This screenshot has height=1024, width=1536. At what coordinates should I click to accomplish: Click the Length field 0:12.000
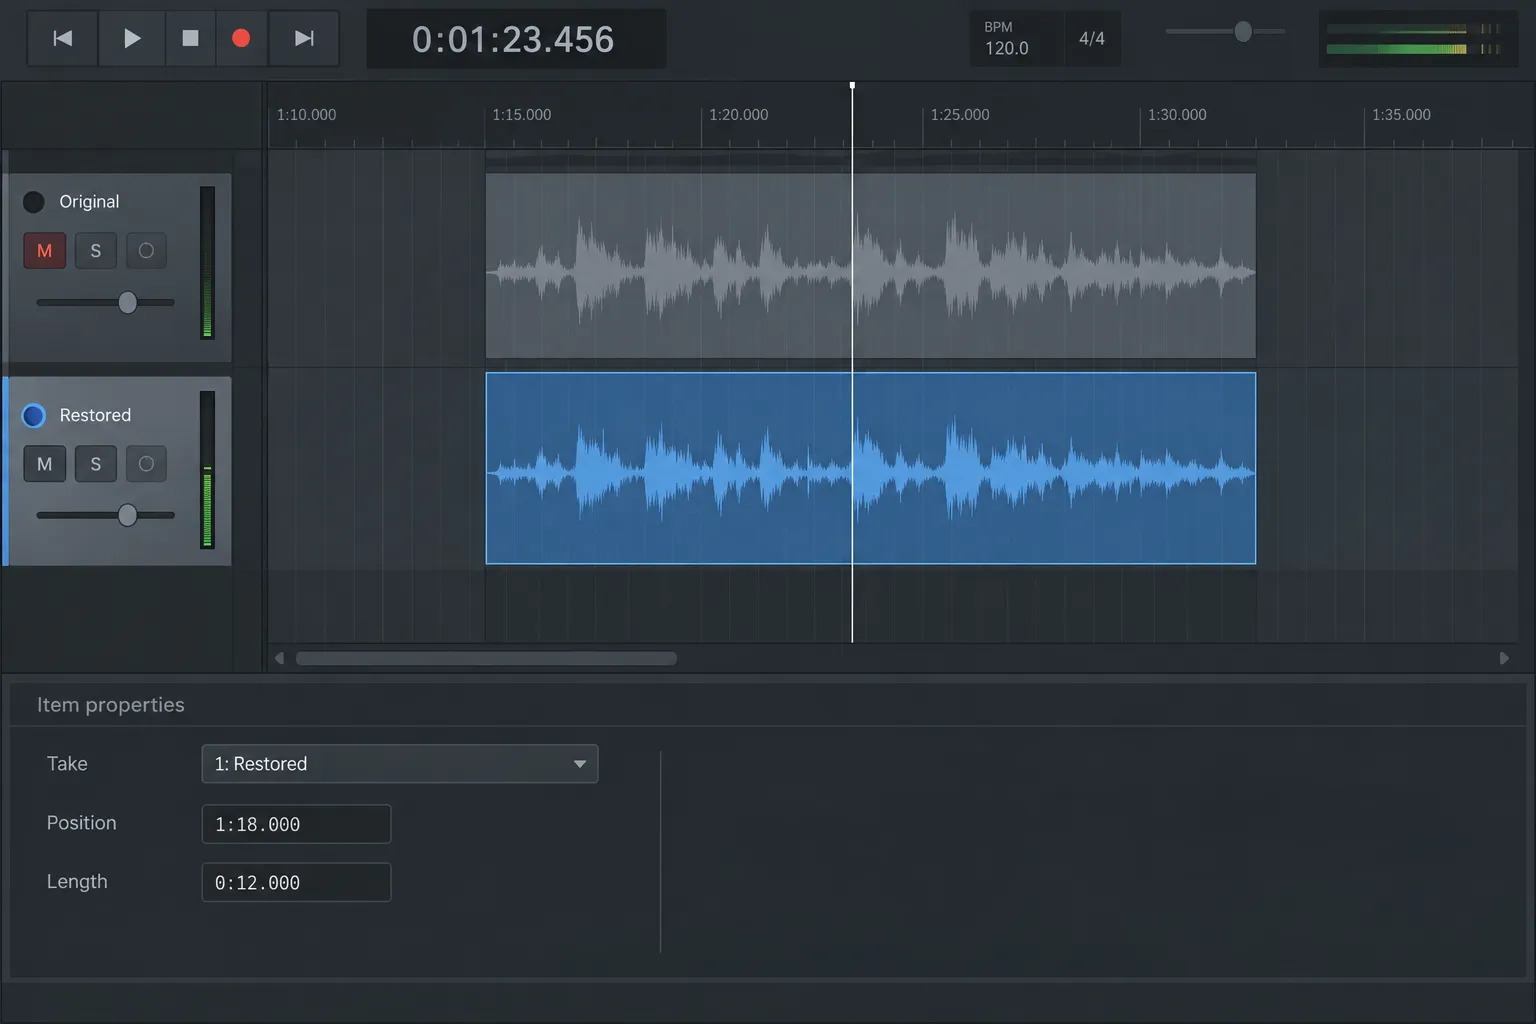click(x=296, y=883)
